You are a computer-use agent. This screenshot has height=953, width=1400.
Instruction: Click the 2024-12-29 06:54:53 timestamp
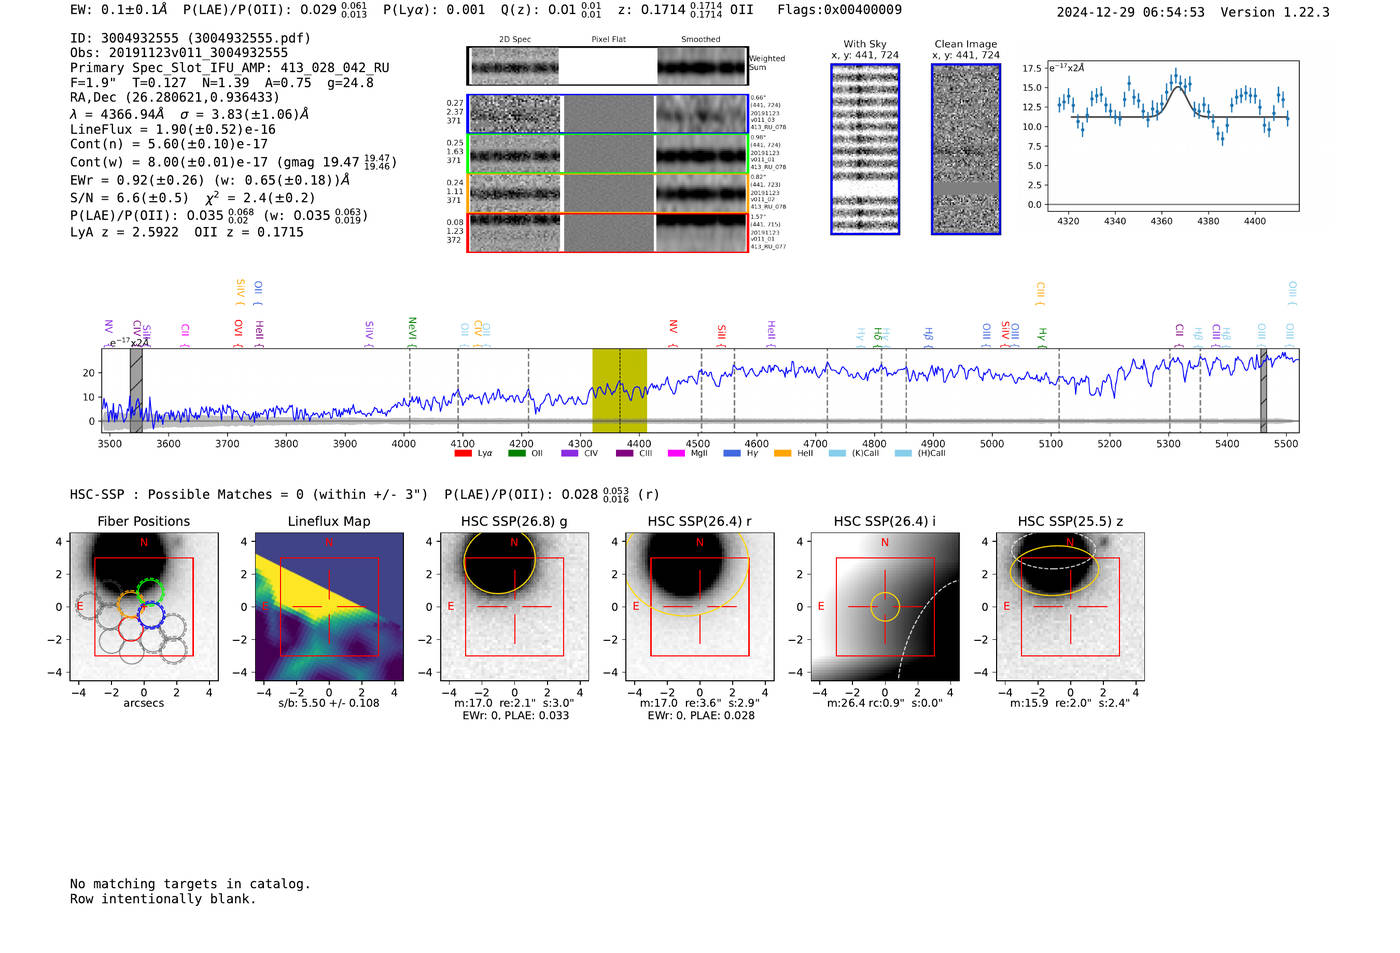1130,12
